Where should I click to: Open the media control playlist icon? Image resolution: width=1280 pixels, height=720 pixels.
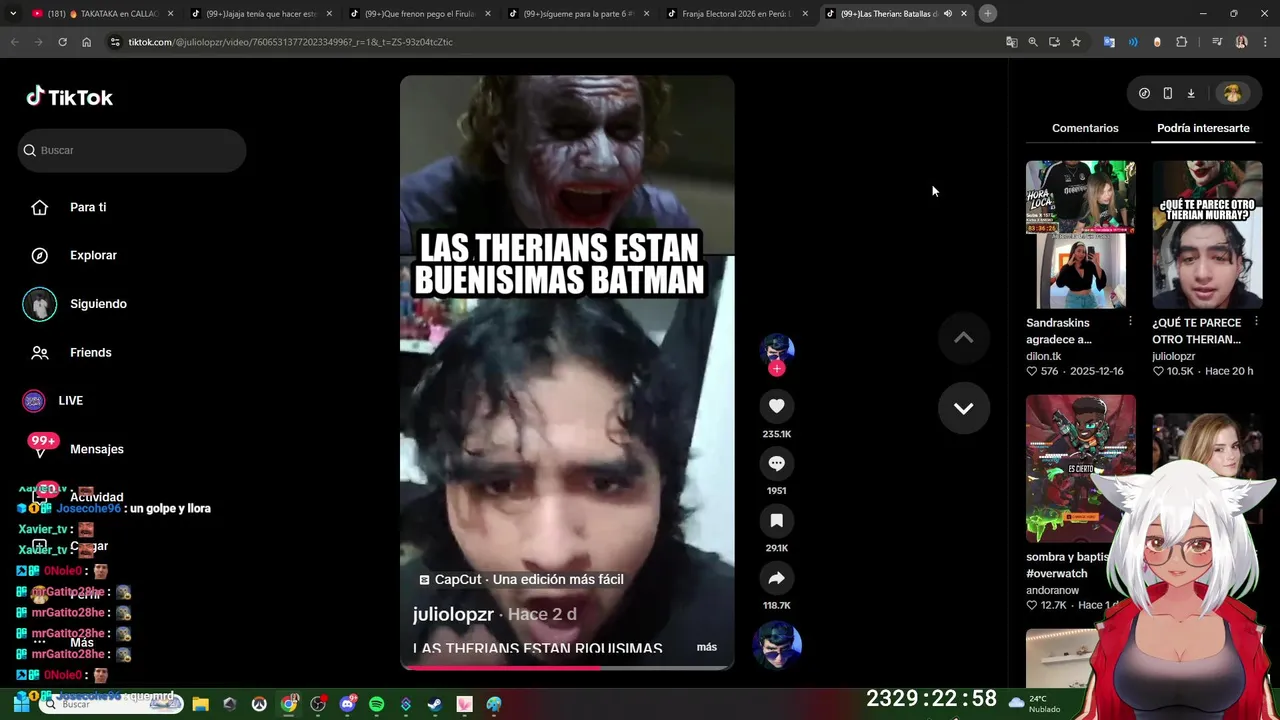1217,42
